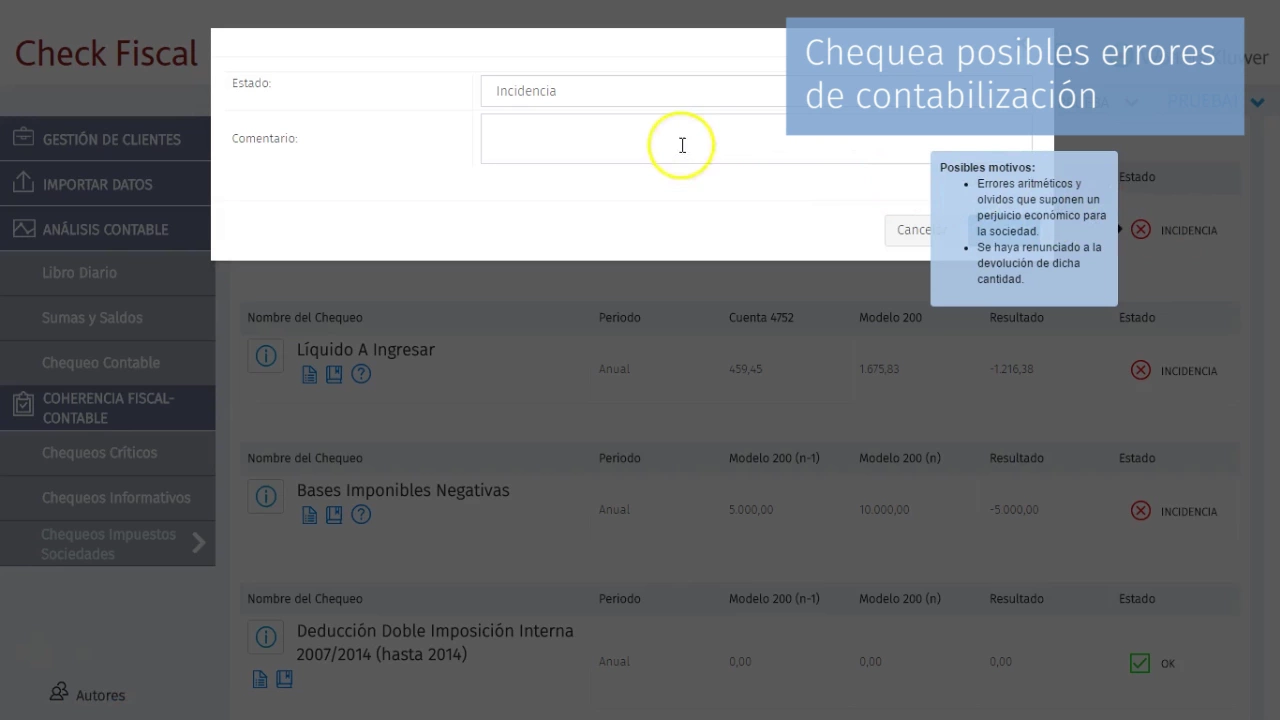Click Líquido A Ingresar check title

(366, 350)
